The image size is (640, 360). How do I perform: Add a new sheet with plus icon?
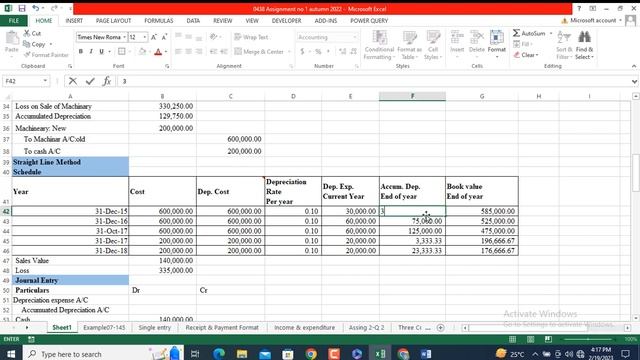440,328
